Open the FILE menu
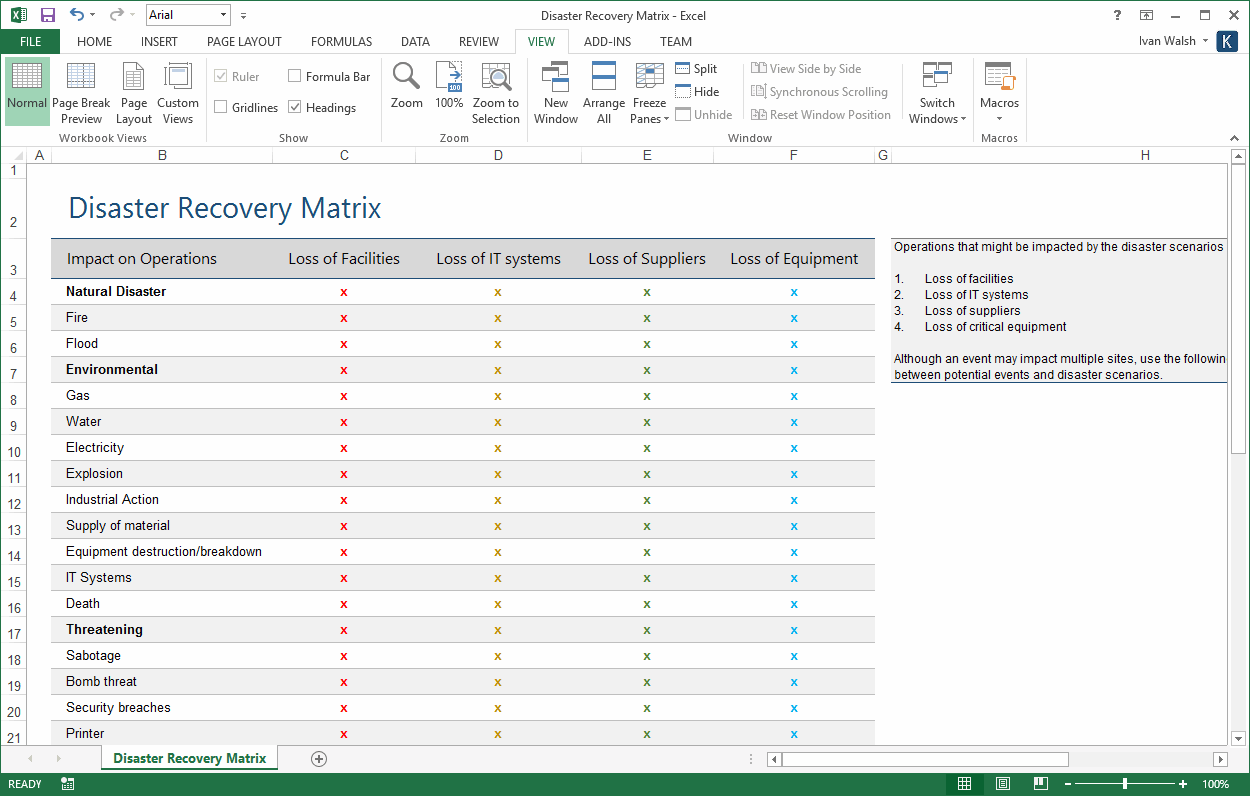1250x796 pixels. point(30,41)
